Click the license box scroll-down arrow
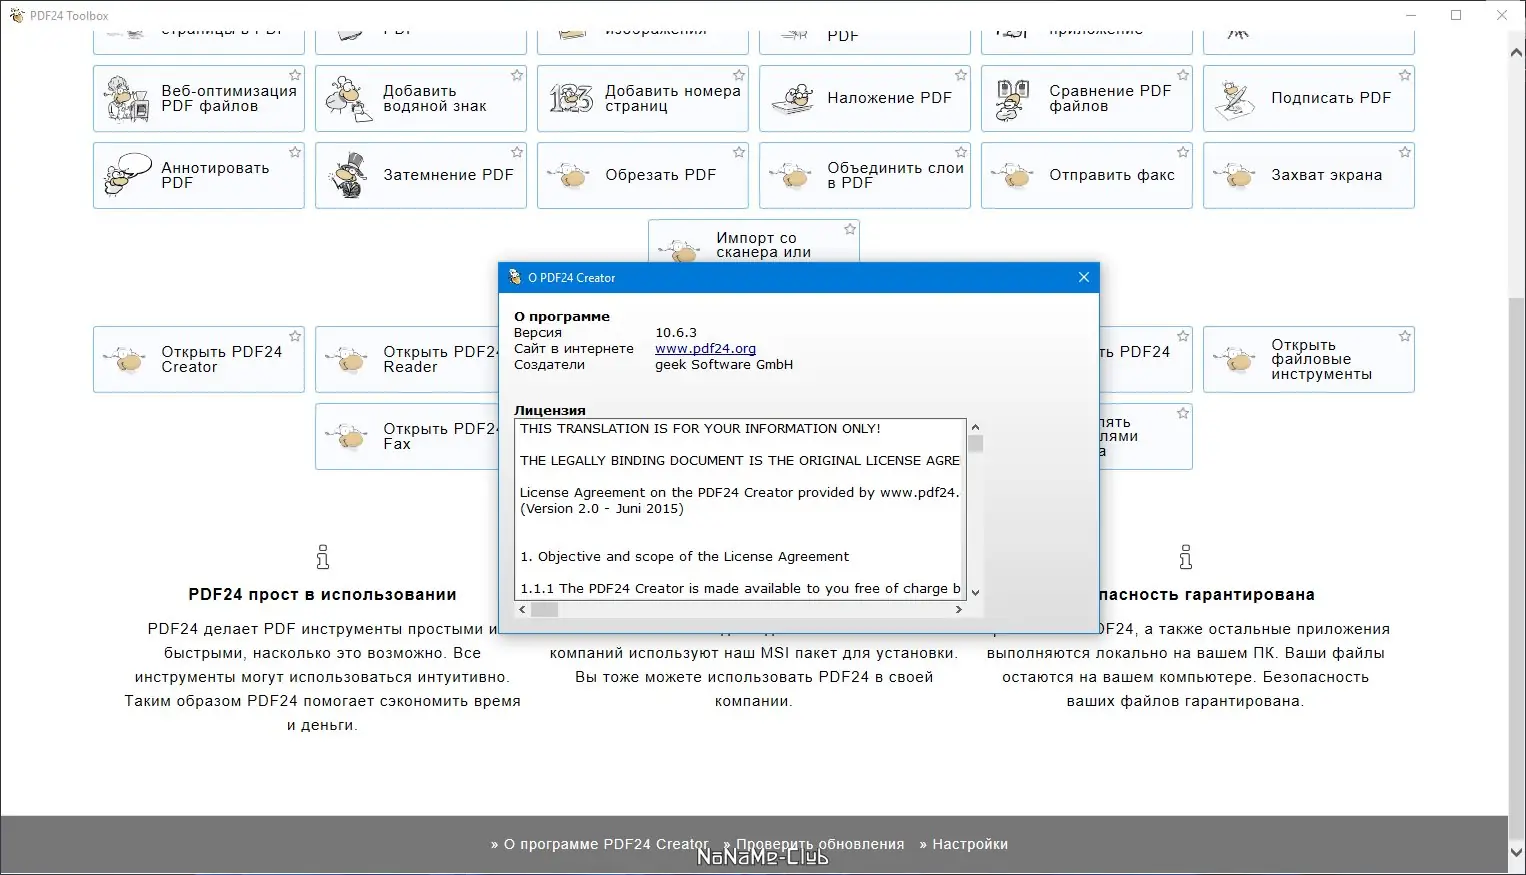This screenshot has width=1526, height=875. 976,593
